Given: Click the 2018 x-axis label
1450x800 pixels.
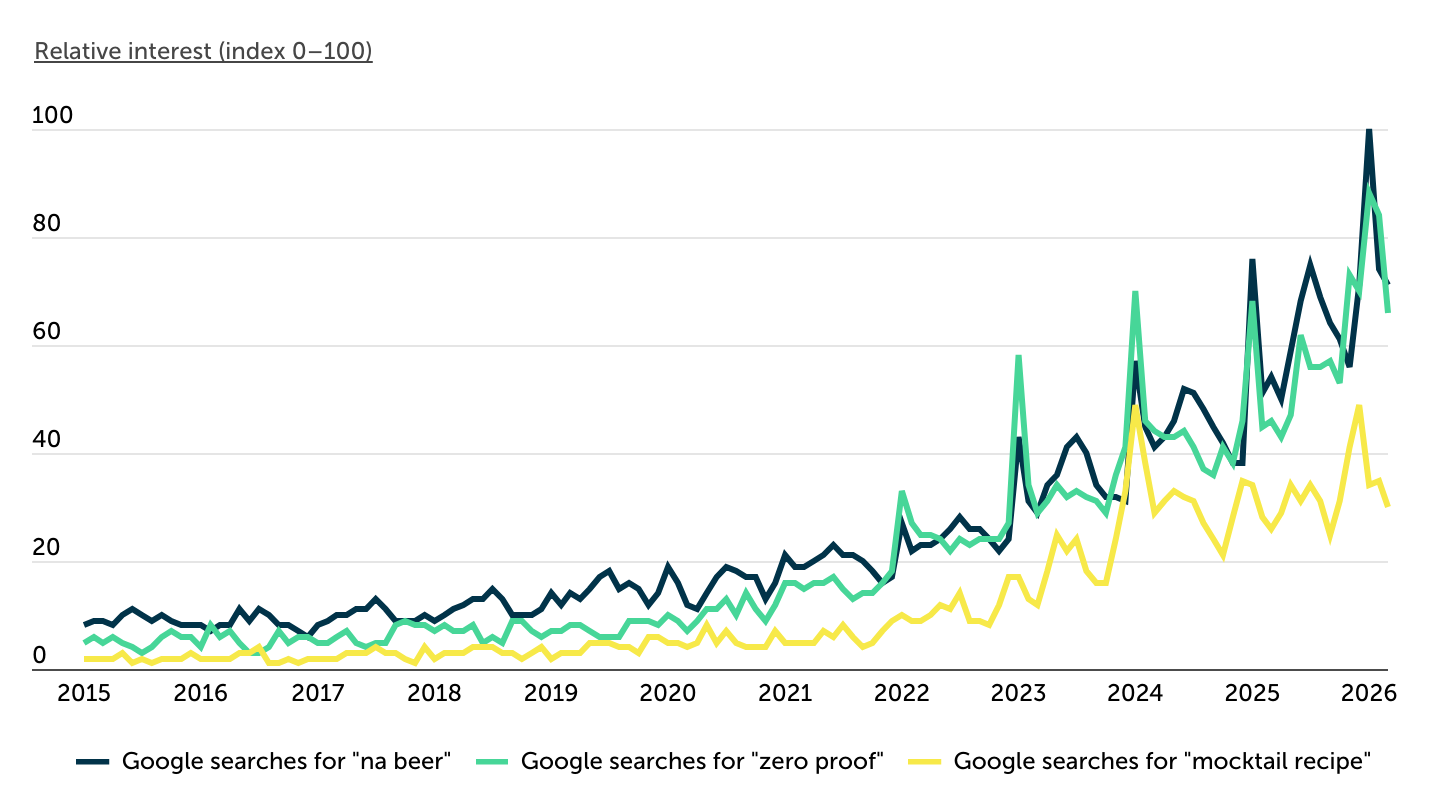Looking at the screenshot, I should [433, 691].
